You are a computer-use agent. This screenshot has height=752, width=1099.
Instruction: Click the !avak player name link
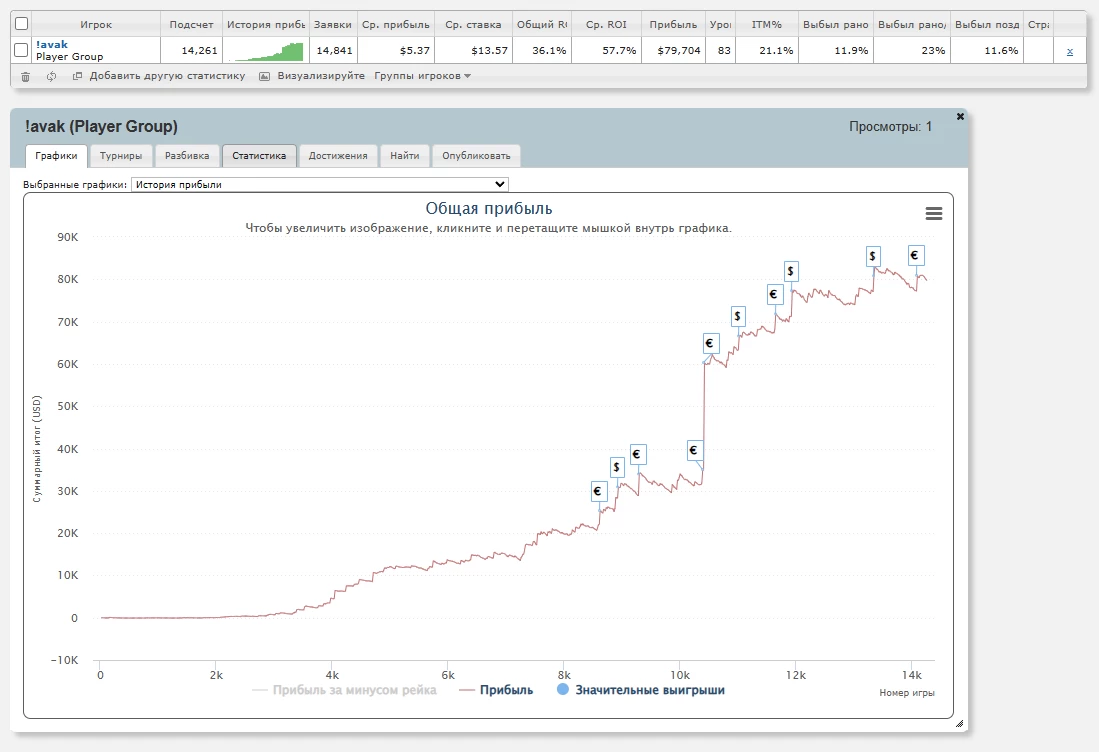pyautogui.click(x=51, y=44)
